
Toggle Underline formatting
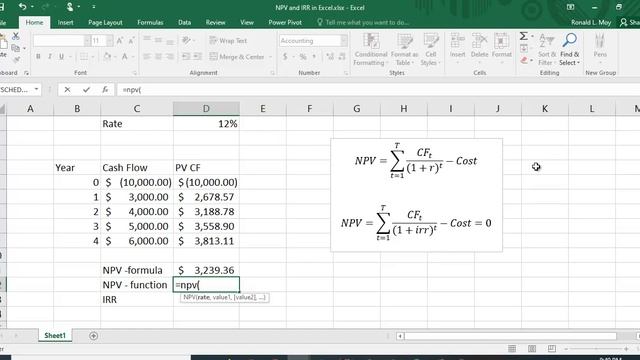pos(61,57)
